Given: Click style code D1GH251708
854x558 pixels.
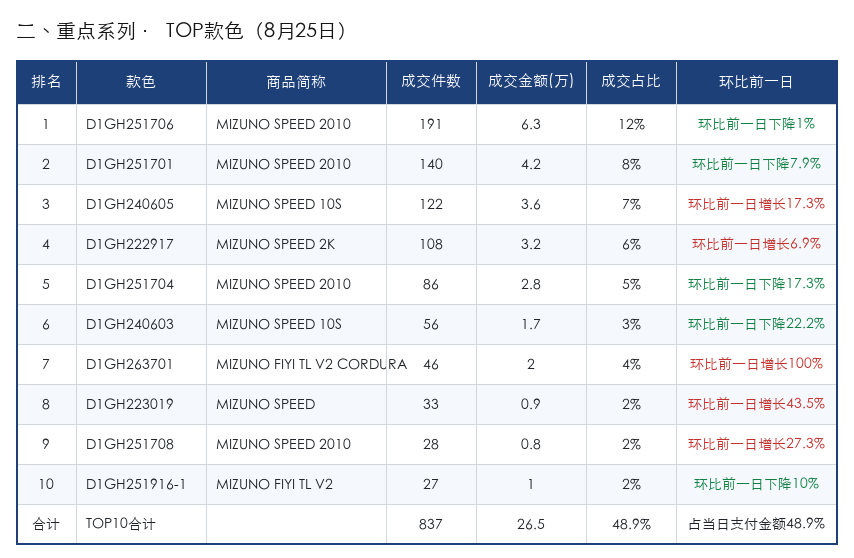Looking at the screenshot, I should [x=130, y=444].
